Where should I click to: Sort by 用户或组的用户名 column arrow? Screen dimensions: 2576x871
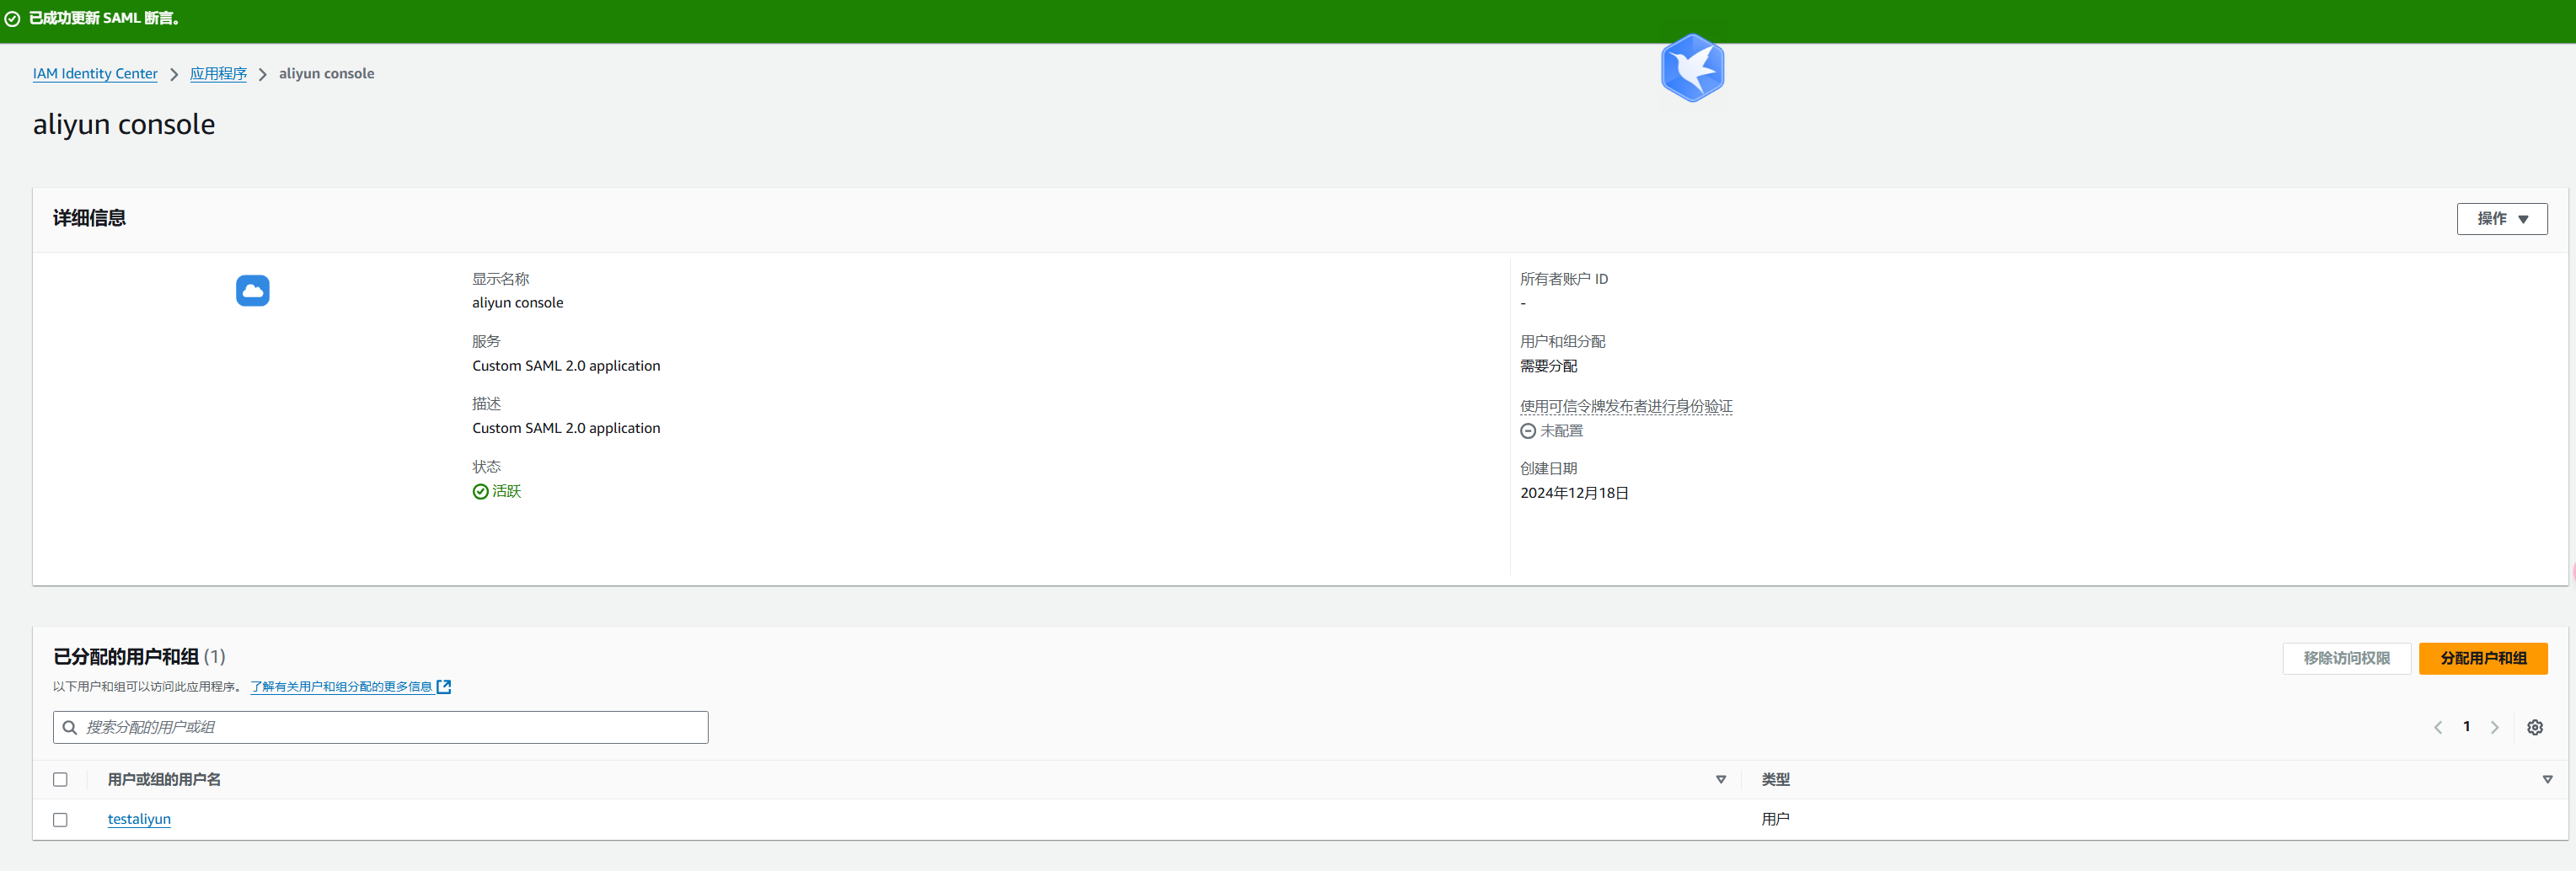tap(1720, 779)
